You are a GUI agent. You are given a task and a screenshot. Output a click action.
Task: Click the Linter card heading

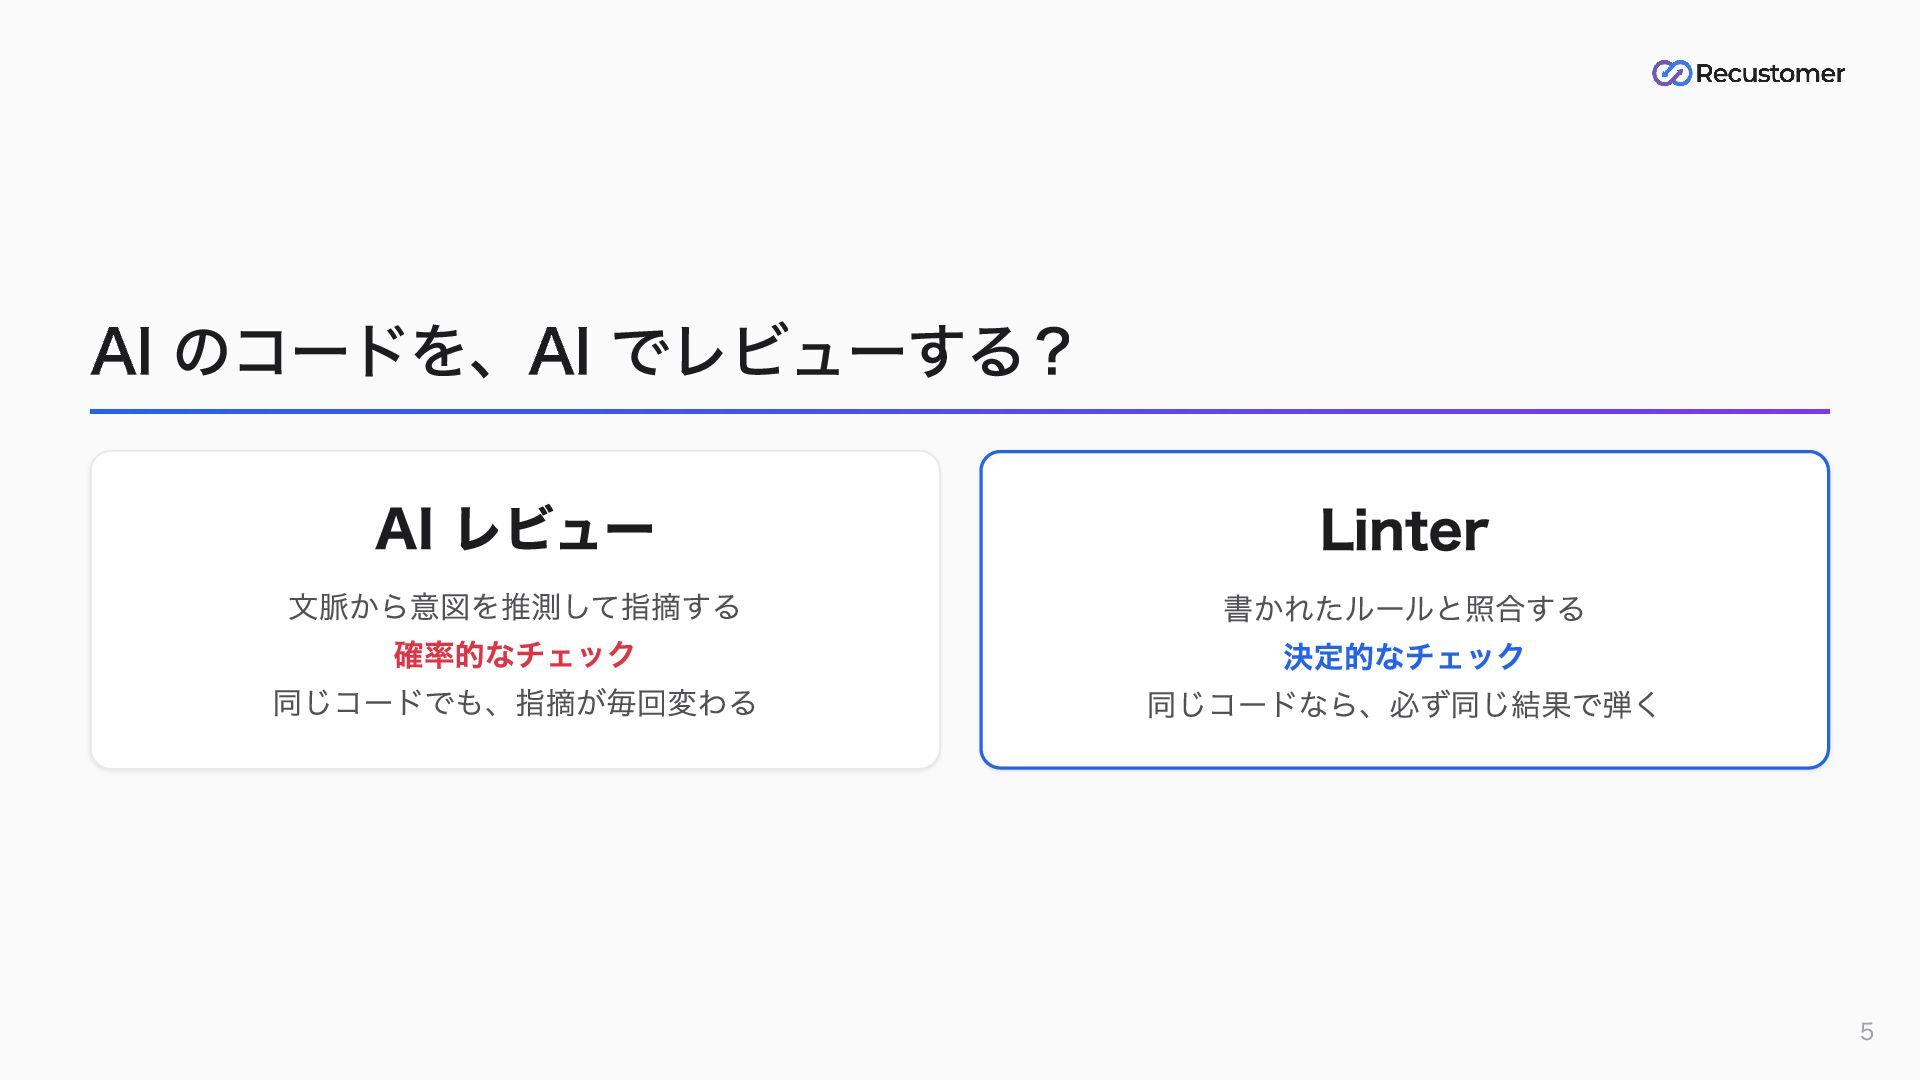[x=1404, y=530]
